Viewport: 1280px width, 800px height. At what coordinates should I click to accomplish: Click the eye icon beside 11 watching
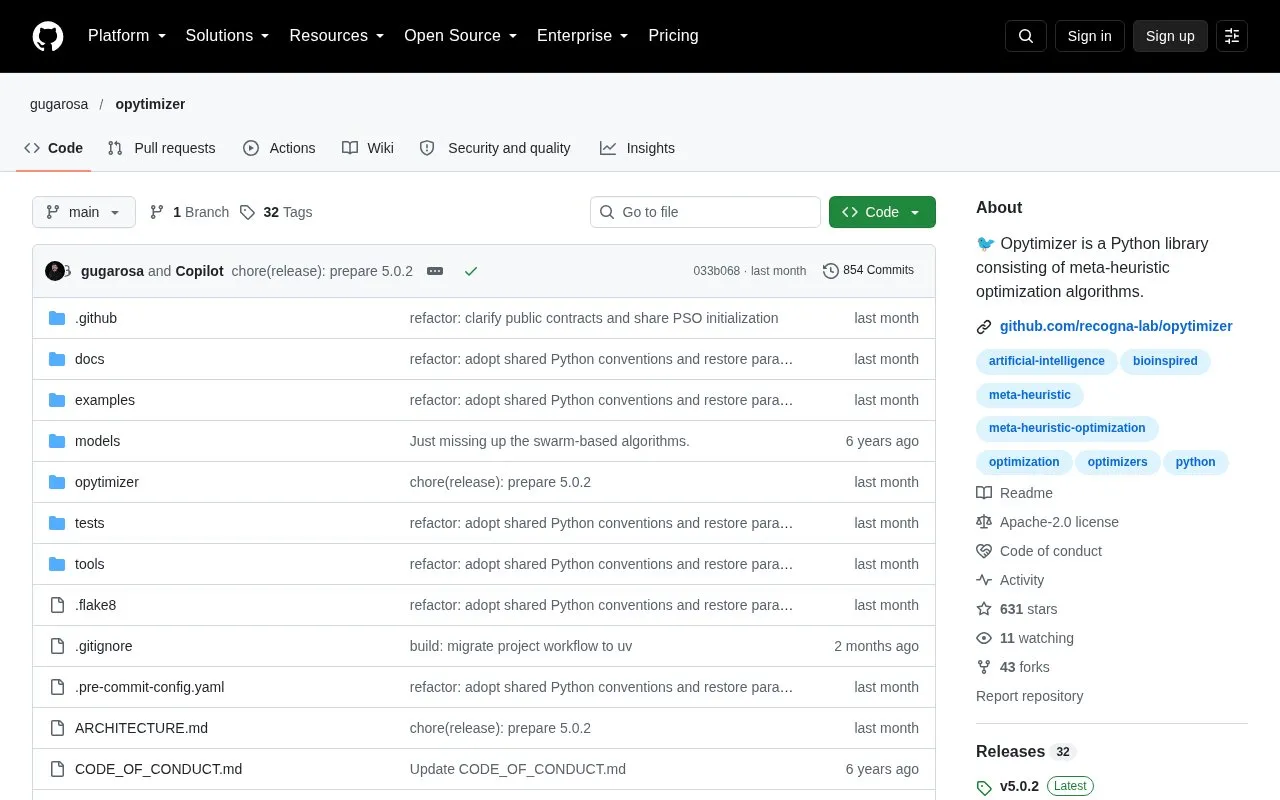pos(984,638)
